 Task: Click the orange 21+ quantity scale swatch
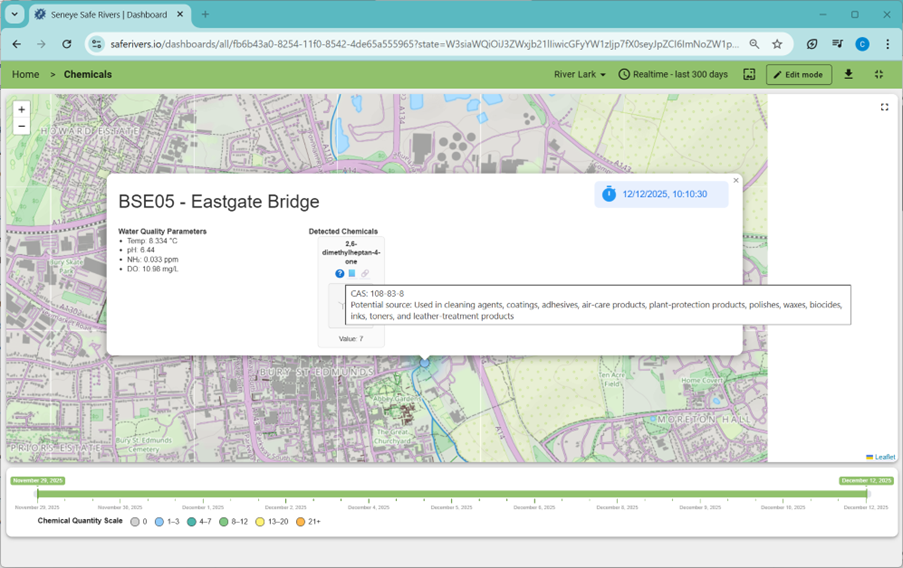(300, 522)
